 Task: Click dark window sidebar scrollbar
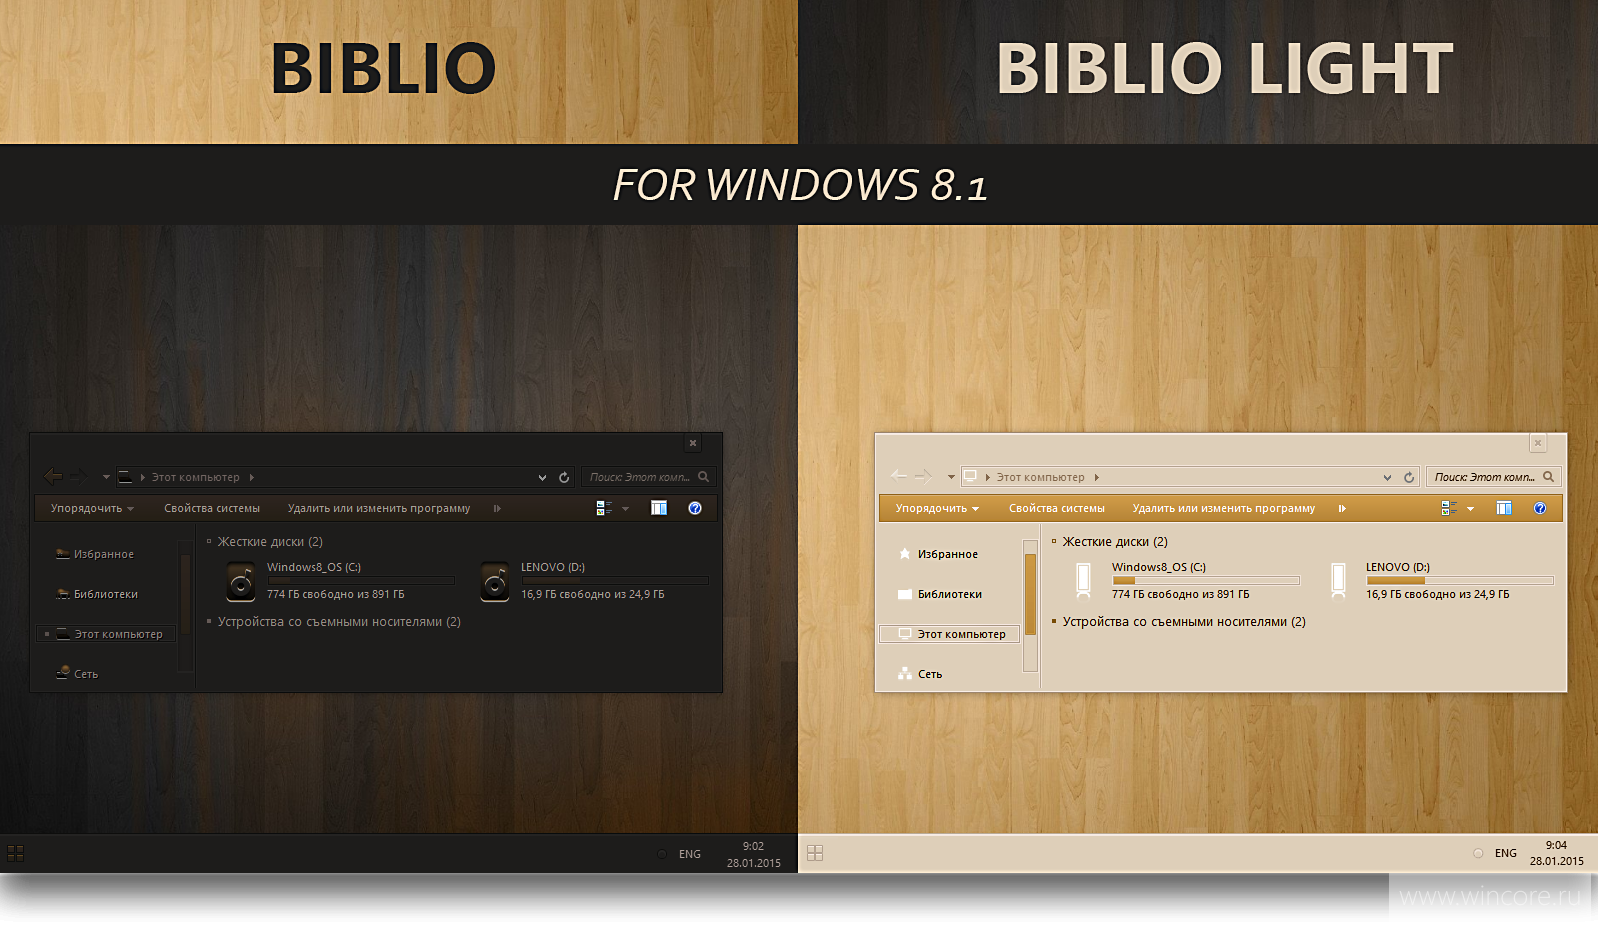coord(185,606)
